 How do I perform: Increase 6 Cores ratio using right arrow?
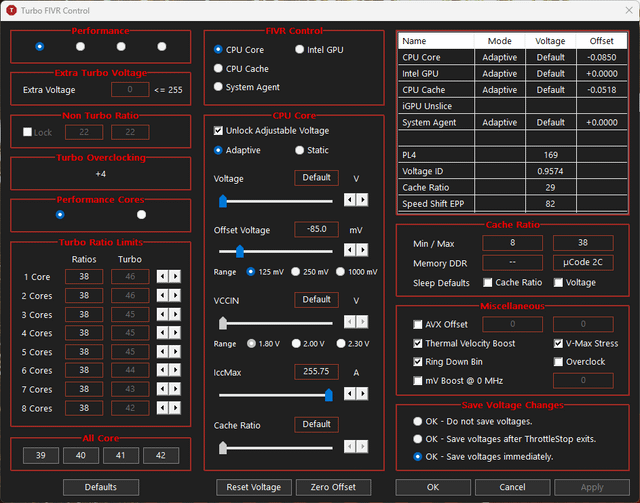[x=175, y=370]
